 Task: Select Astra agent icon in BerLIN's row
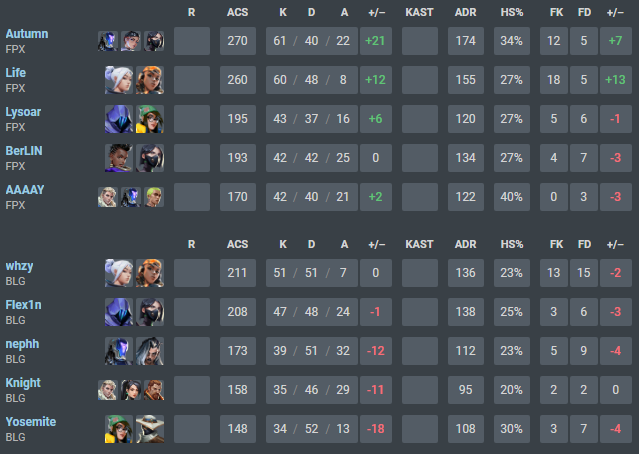point(120,158)
